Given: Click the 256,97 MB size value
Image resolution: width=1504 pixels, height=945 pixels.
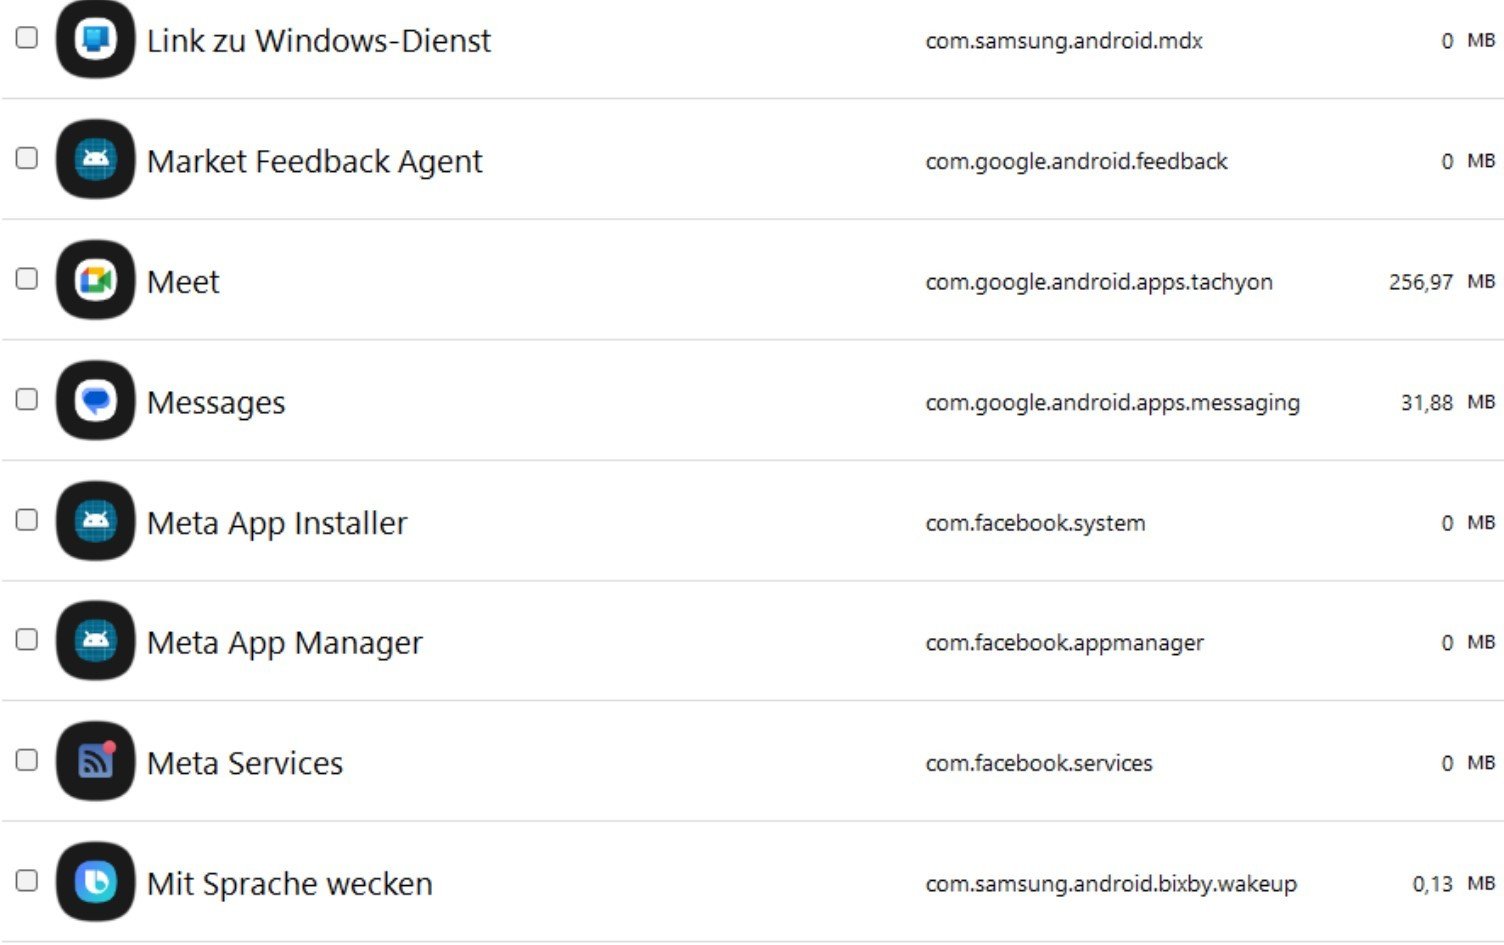Looking at the screenshot, I should tap(1440, 282).
